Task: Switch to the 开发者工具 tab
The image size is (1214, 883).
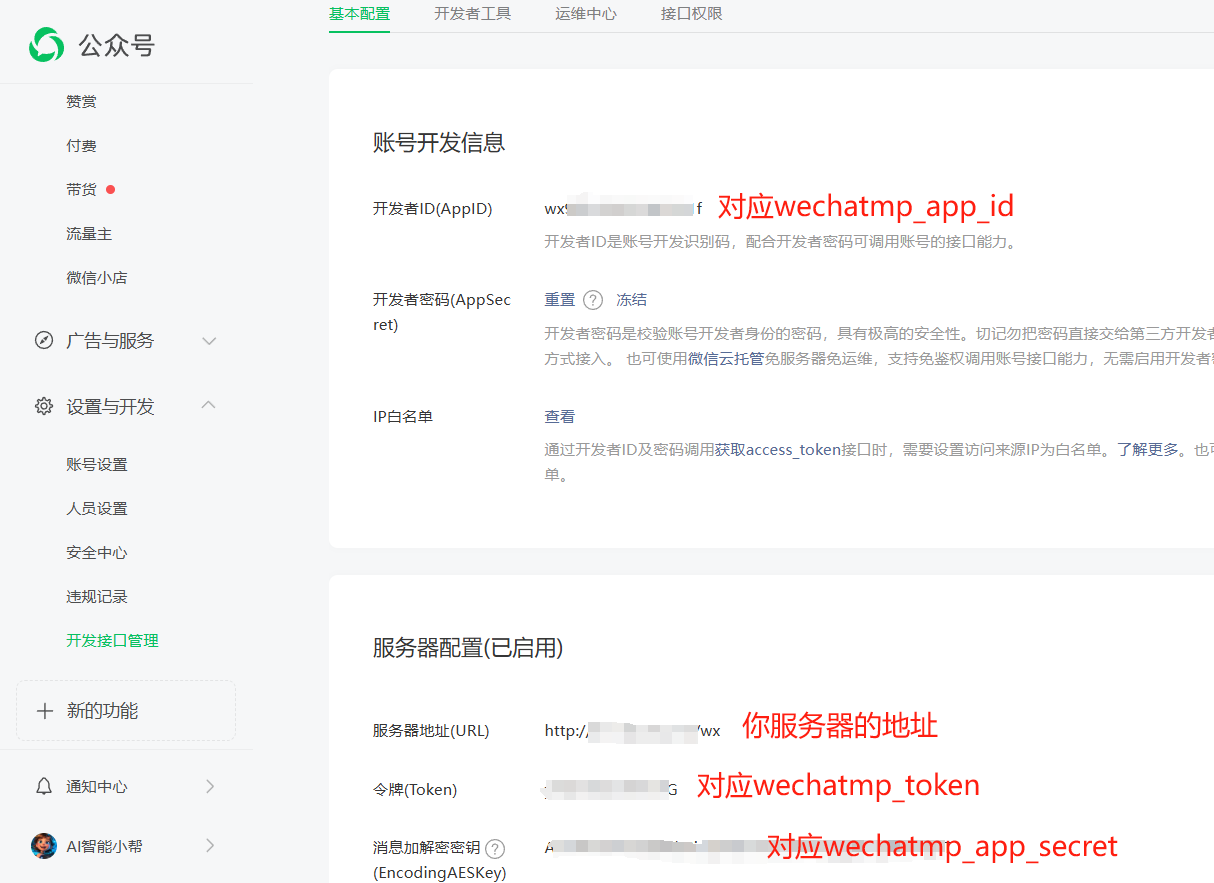Action: click(472, 14)
